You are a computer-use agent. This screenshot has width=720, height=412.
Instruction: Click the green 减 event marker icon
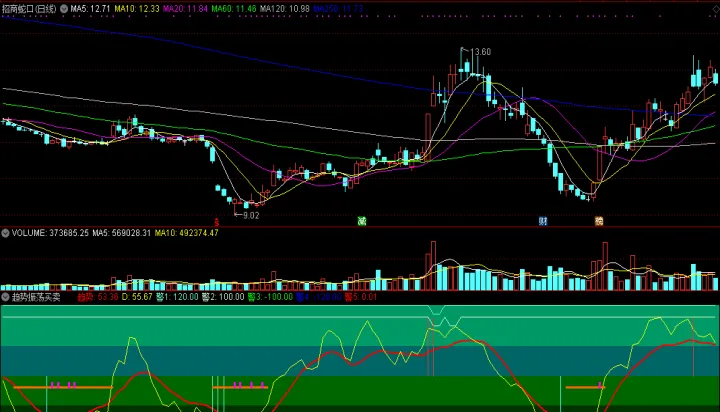[x=361, y=222]
